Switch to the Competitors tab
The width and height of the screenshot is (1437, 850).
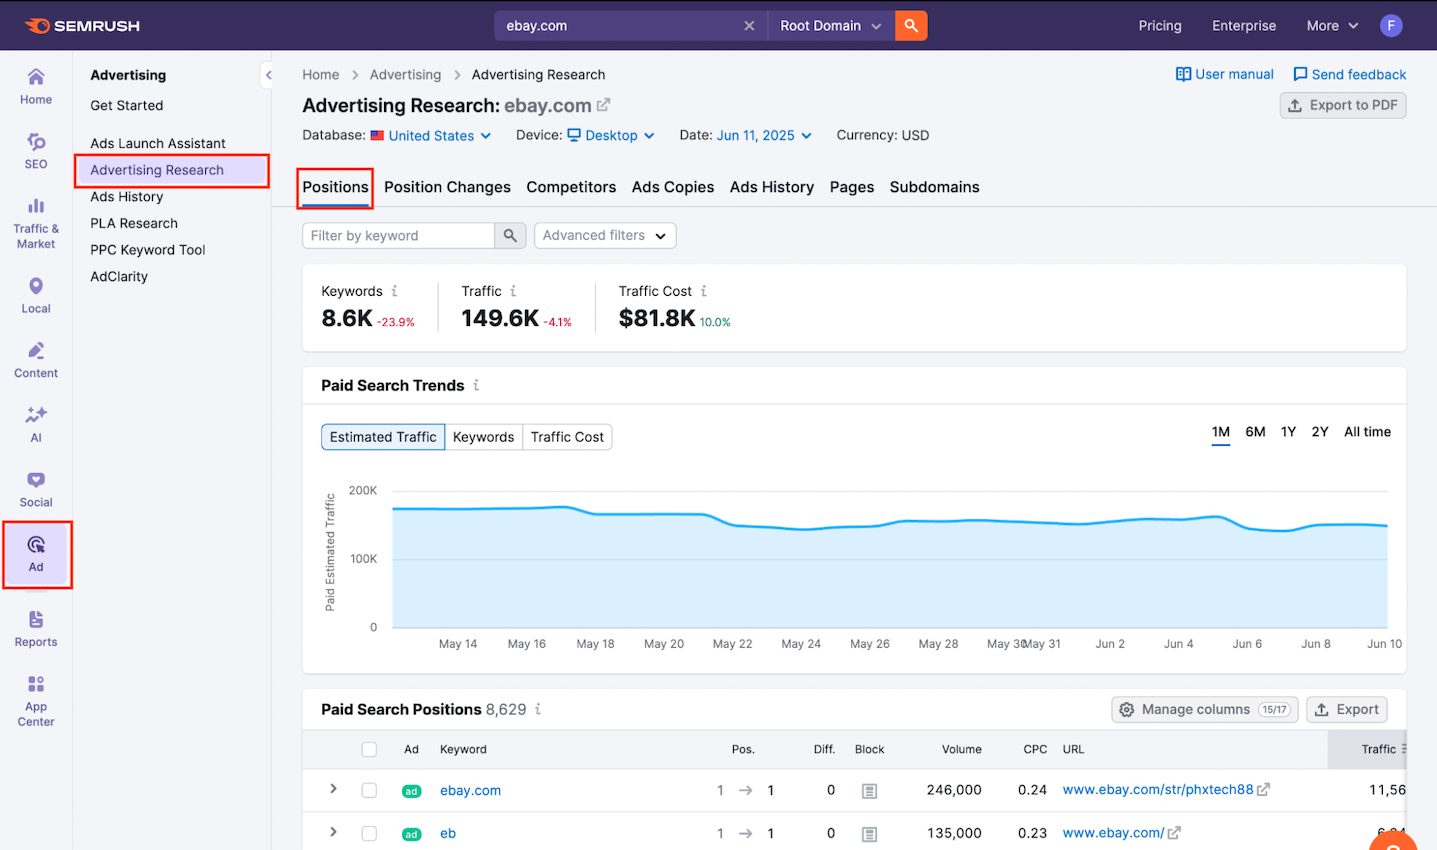[571, 187]
